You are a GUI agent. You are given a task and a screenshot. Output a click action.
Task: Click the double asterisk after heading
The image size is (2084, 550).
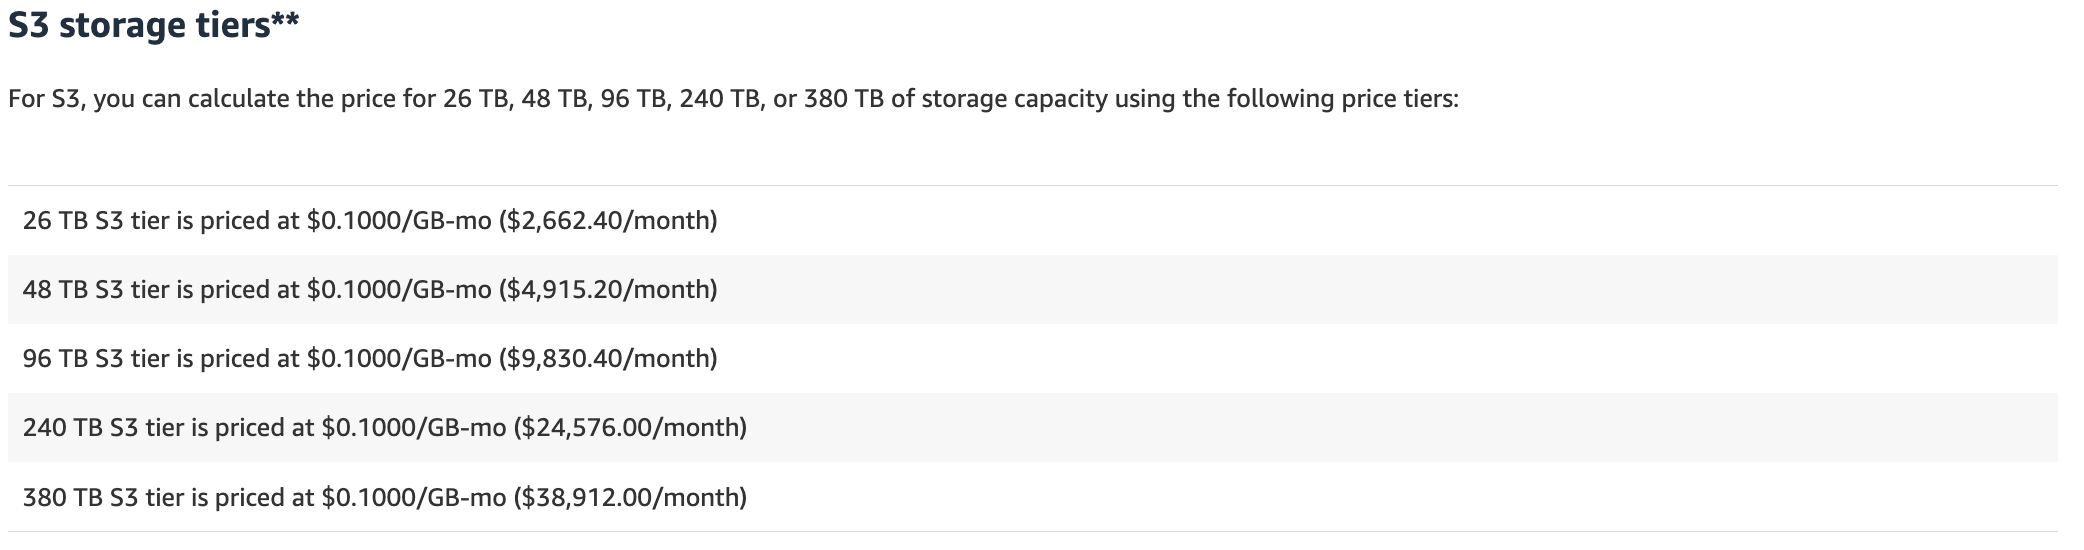(x=284, y=19)
